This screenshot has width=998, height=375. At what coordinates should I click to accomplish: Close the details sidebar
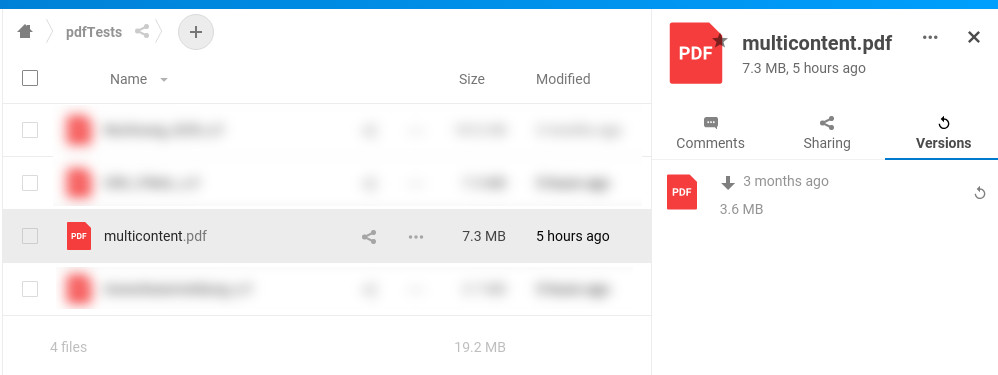point(973,38)
